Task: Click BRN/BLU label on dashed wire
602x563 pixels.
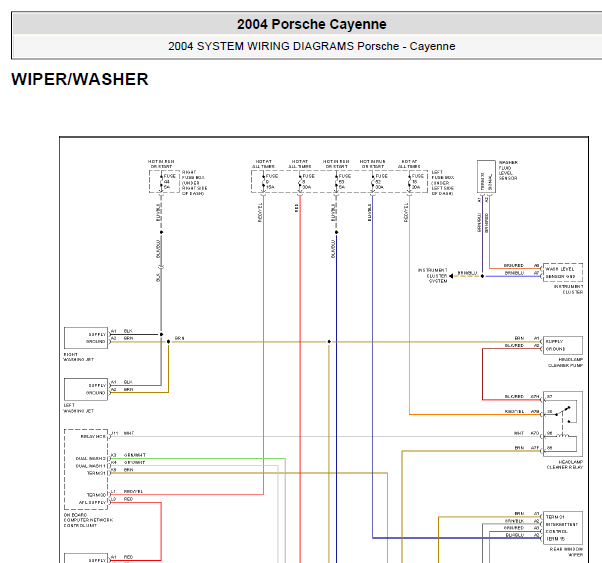Action: click(x=467, y=273)
